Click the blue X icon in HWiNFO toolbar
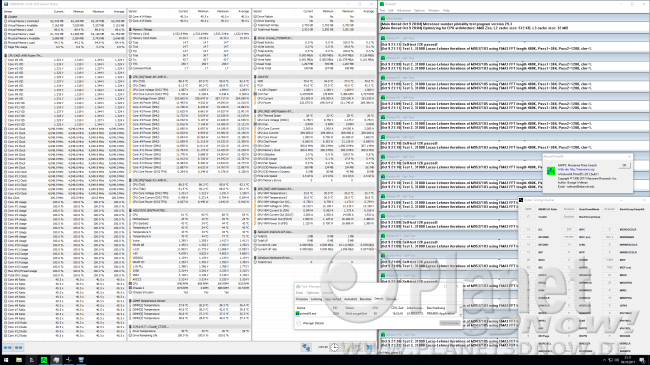This screenshot has width=650, height=365. [369, 348]
